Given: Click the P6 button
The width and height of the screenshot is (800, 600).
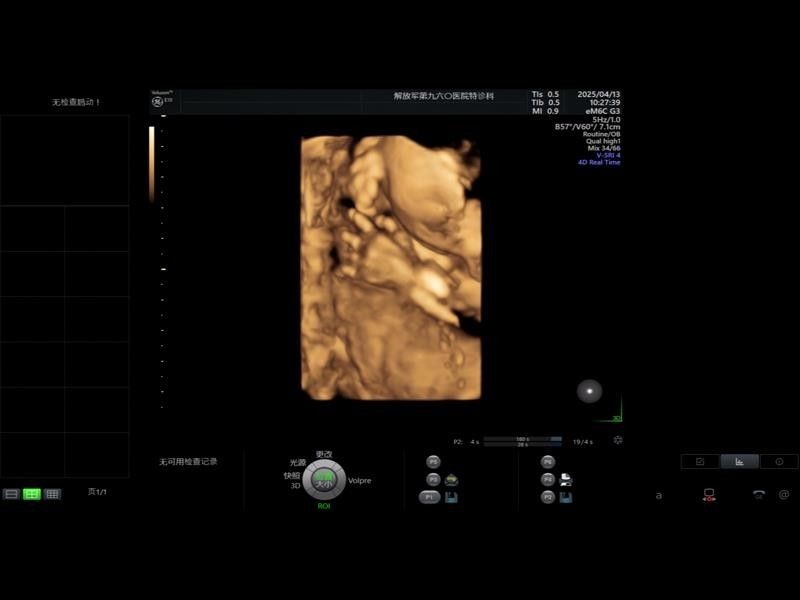Looking at the screenshot, I should click(547, 462).
